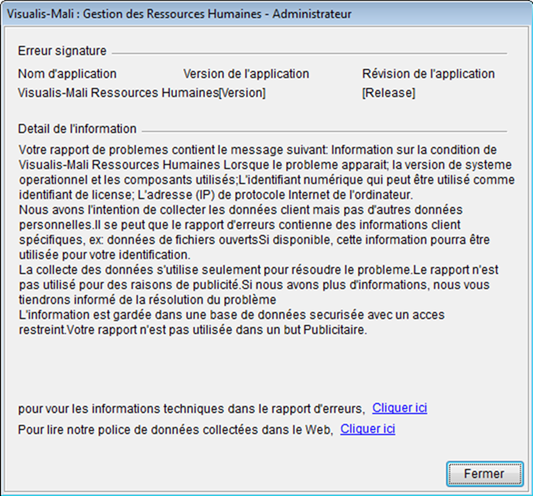Screen dimensions: 533x496
Task: Click the Fermer button
Action: 485,474
